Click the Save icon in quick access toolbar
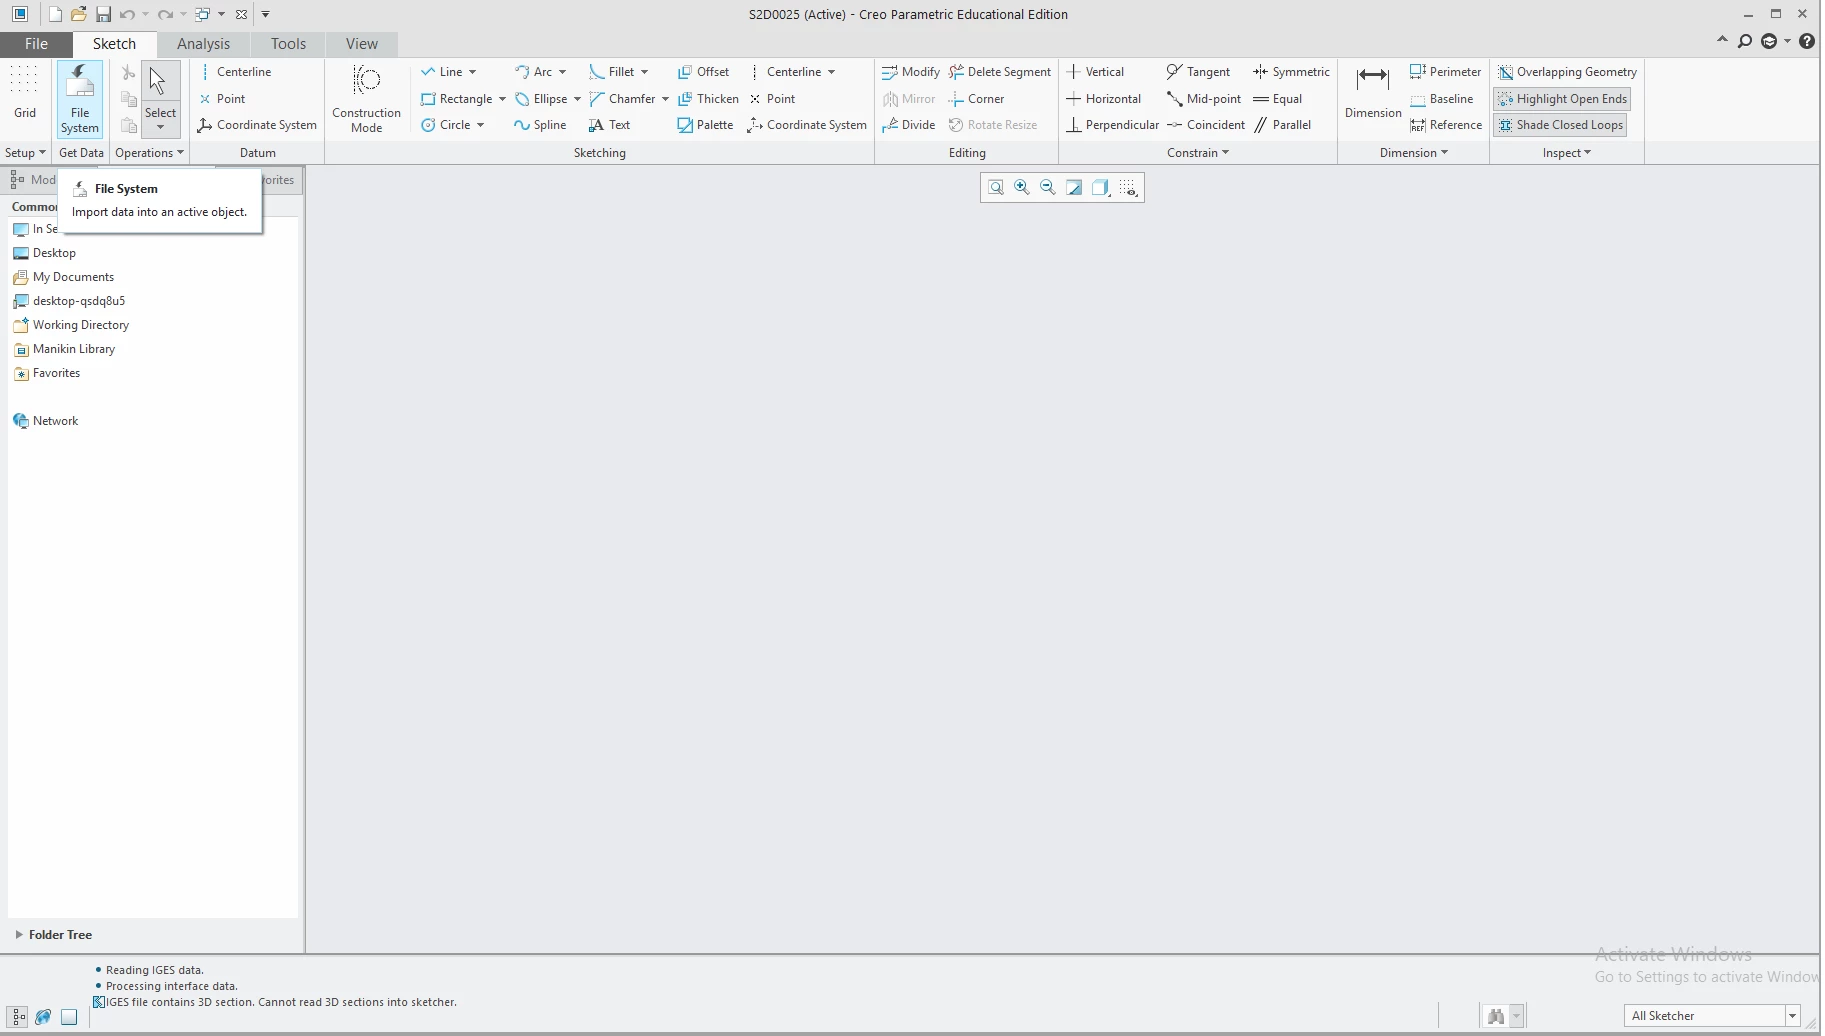Screen dimensions: 1825x1036 (103, 14)
